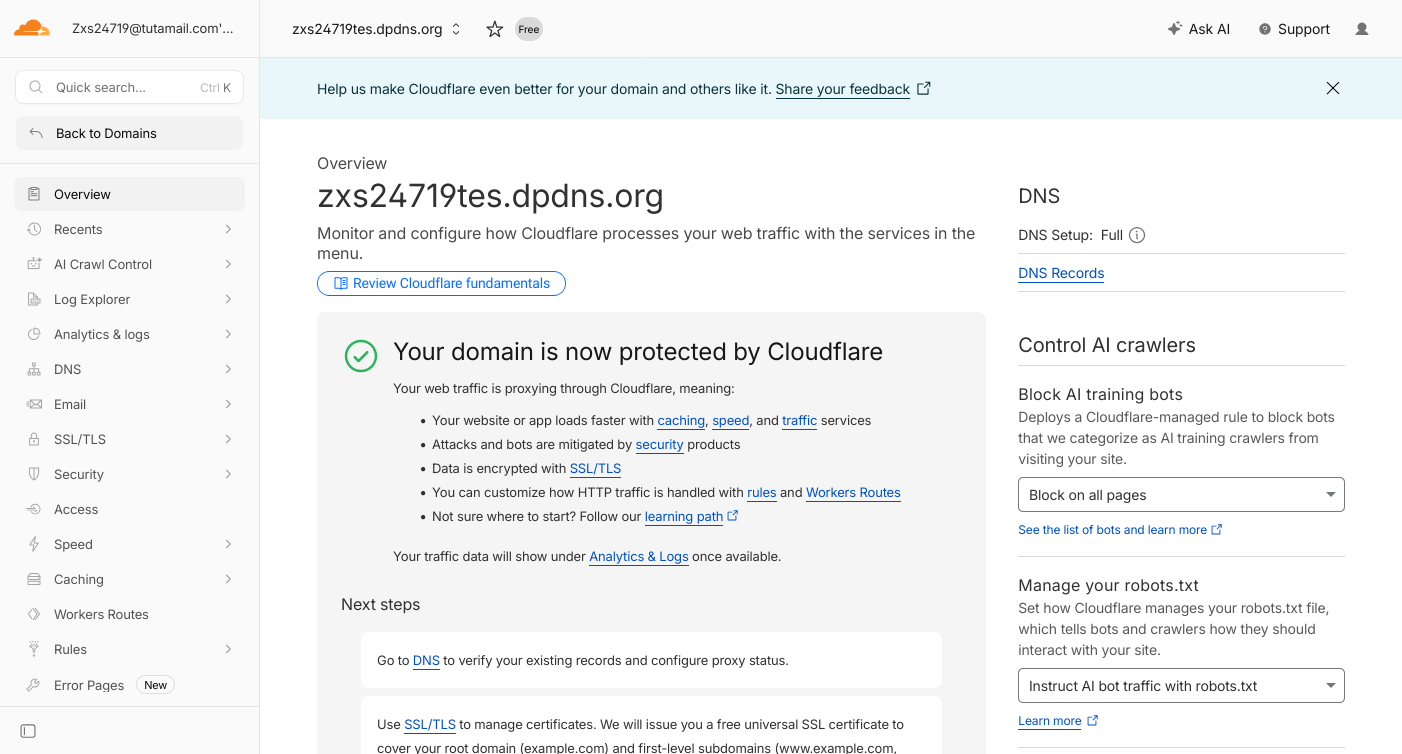
Task: Dismiss the feedback banner
Action: [x=1332, y=88]
